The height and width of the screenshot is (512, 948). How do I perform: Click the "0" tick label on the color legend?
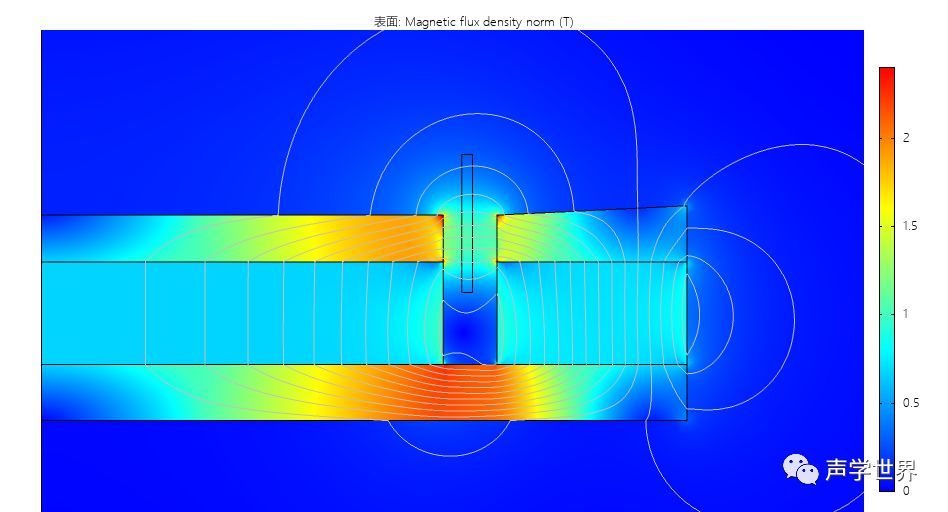[x=906, y=490]
